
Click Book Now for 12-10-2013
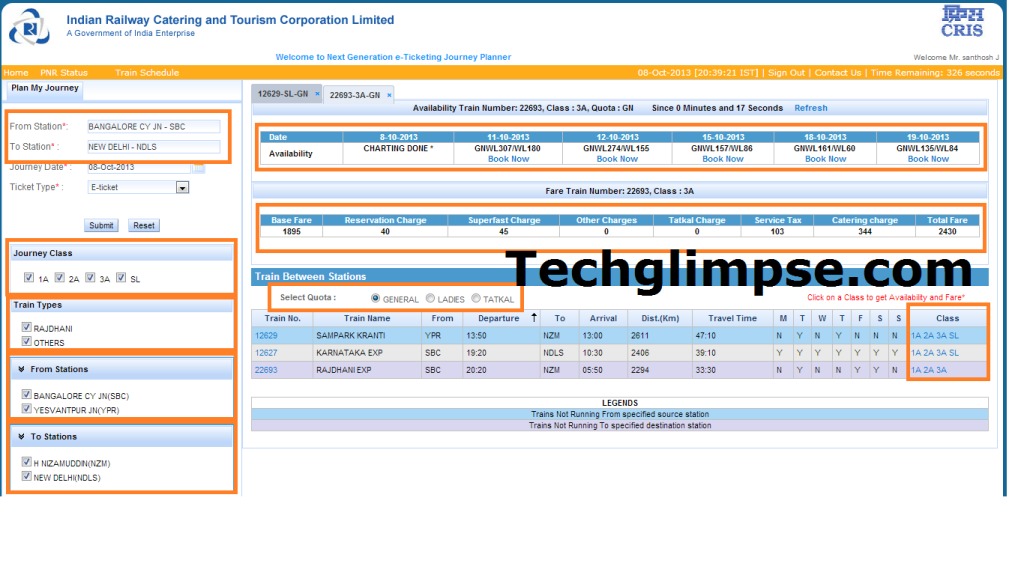[x=617, y=159]
